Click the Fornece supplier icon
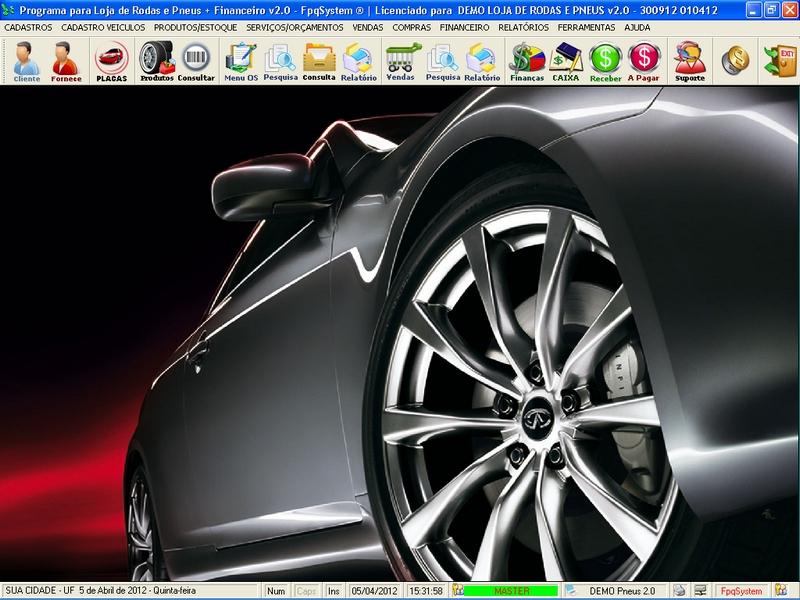This screenshot has height=600, width=800. [67, 61]
